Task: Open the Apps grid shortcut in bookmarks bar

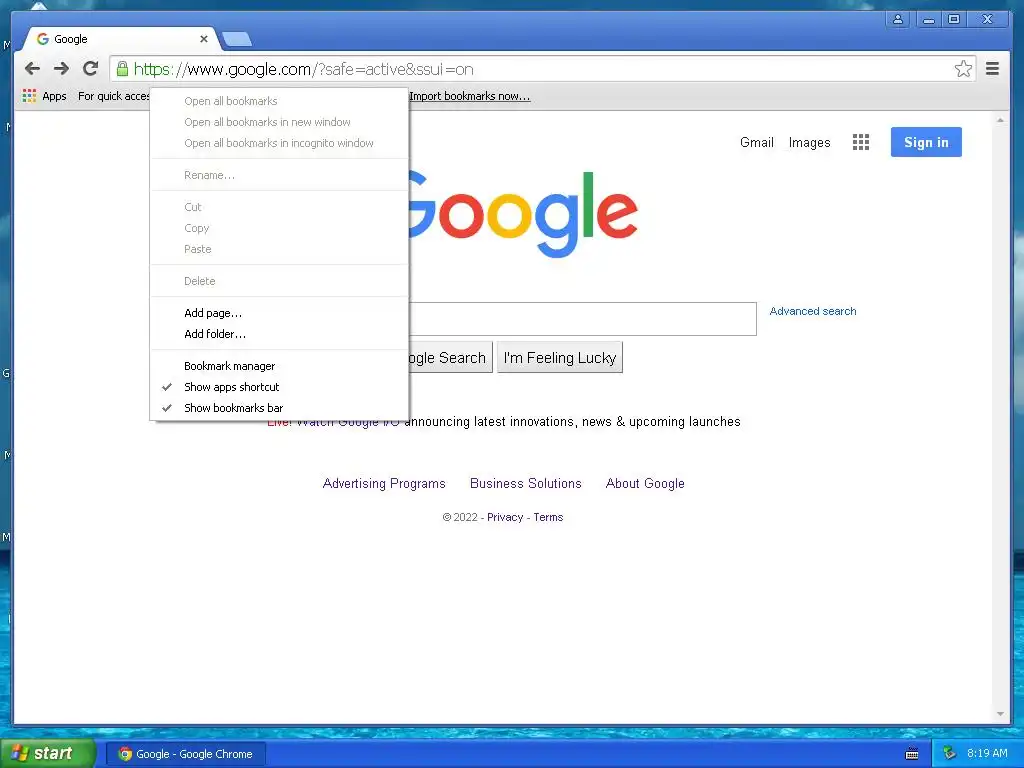Action: point(29,96)
